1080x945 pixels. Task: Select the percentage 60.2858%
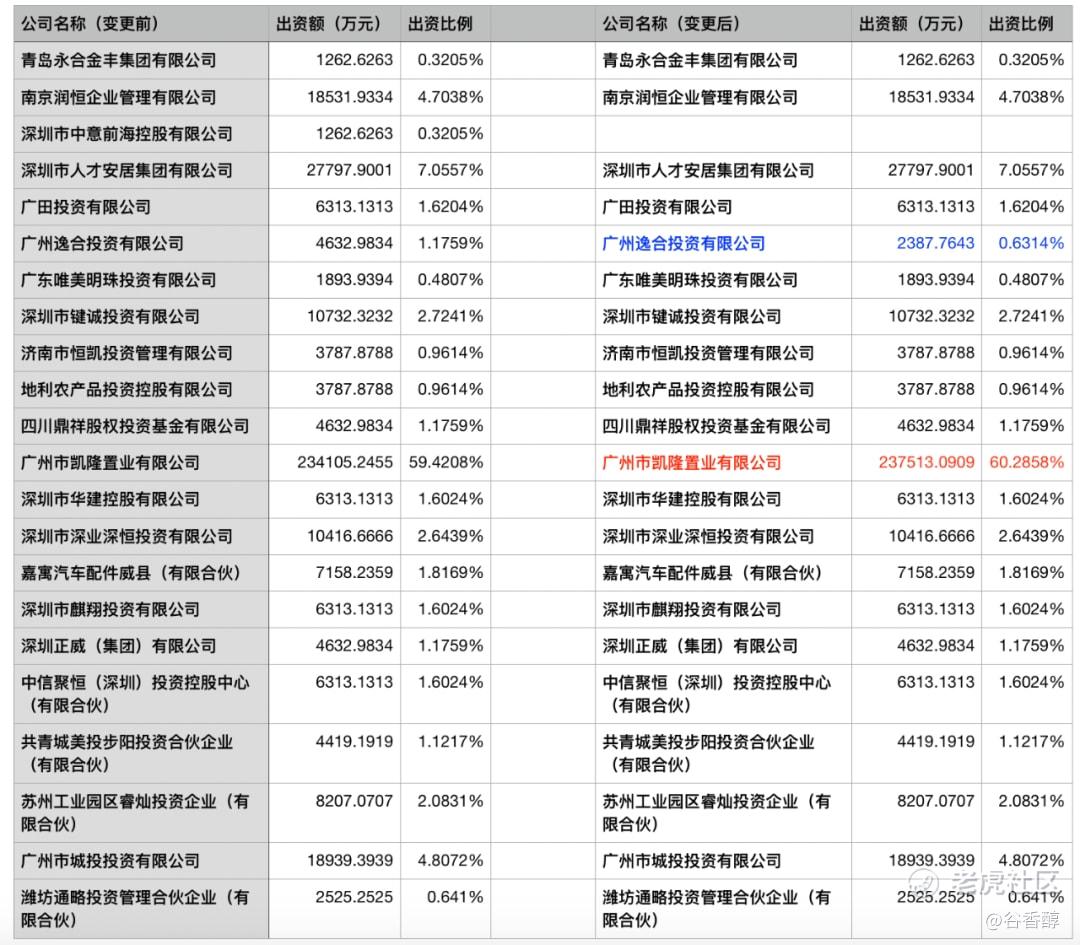1026,462
